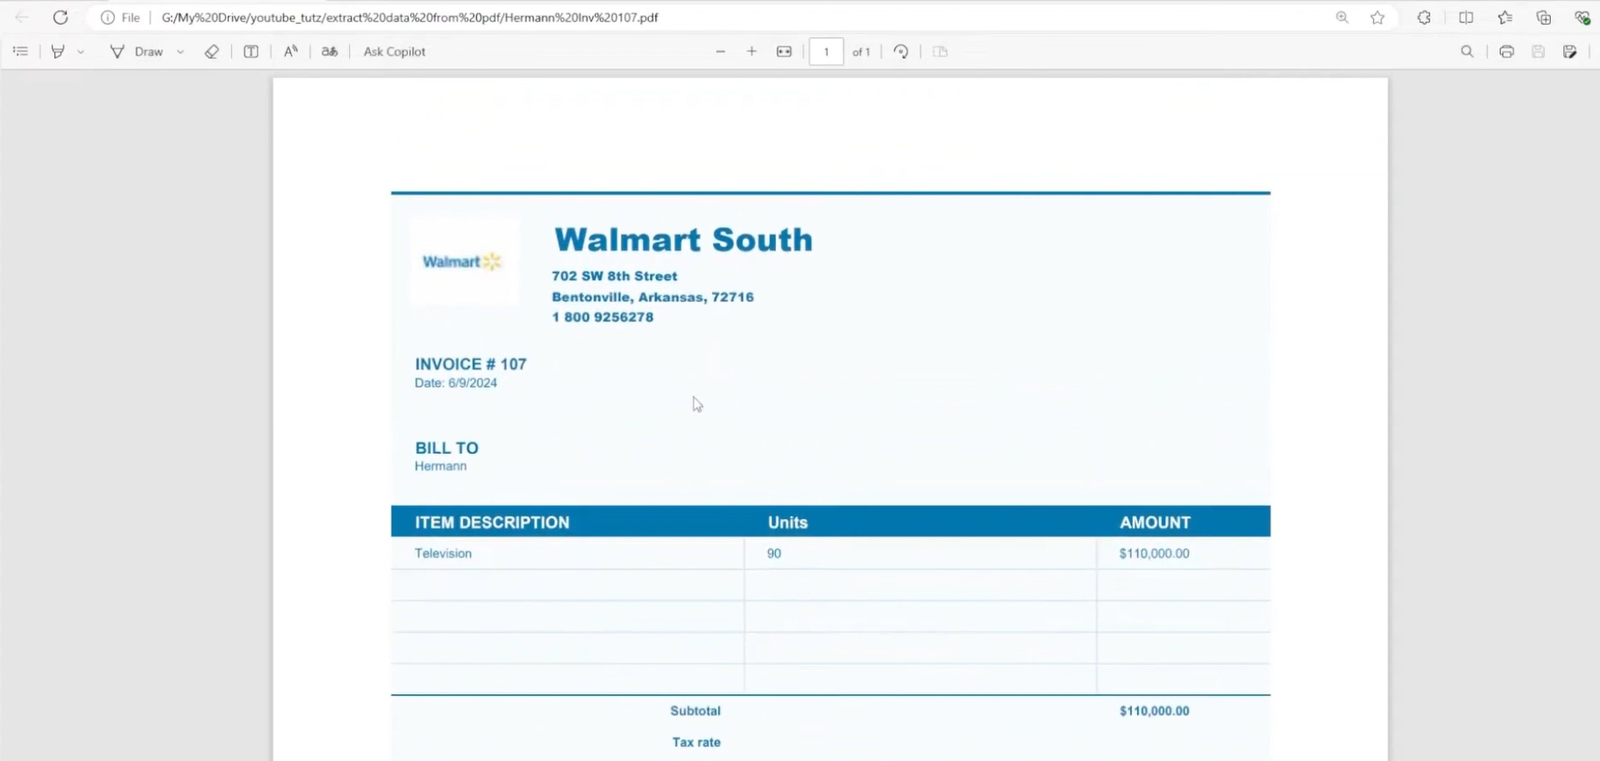Click the address bar URL
Screen dimensions: 1600x761
[410, 17]
